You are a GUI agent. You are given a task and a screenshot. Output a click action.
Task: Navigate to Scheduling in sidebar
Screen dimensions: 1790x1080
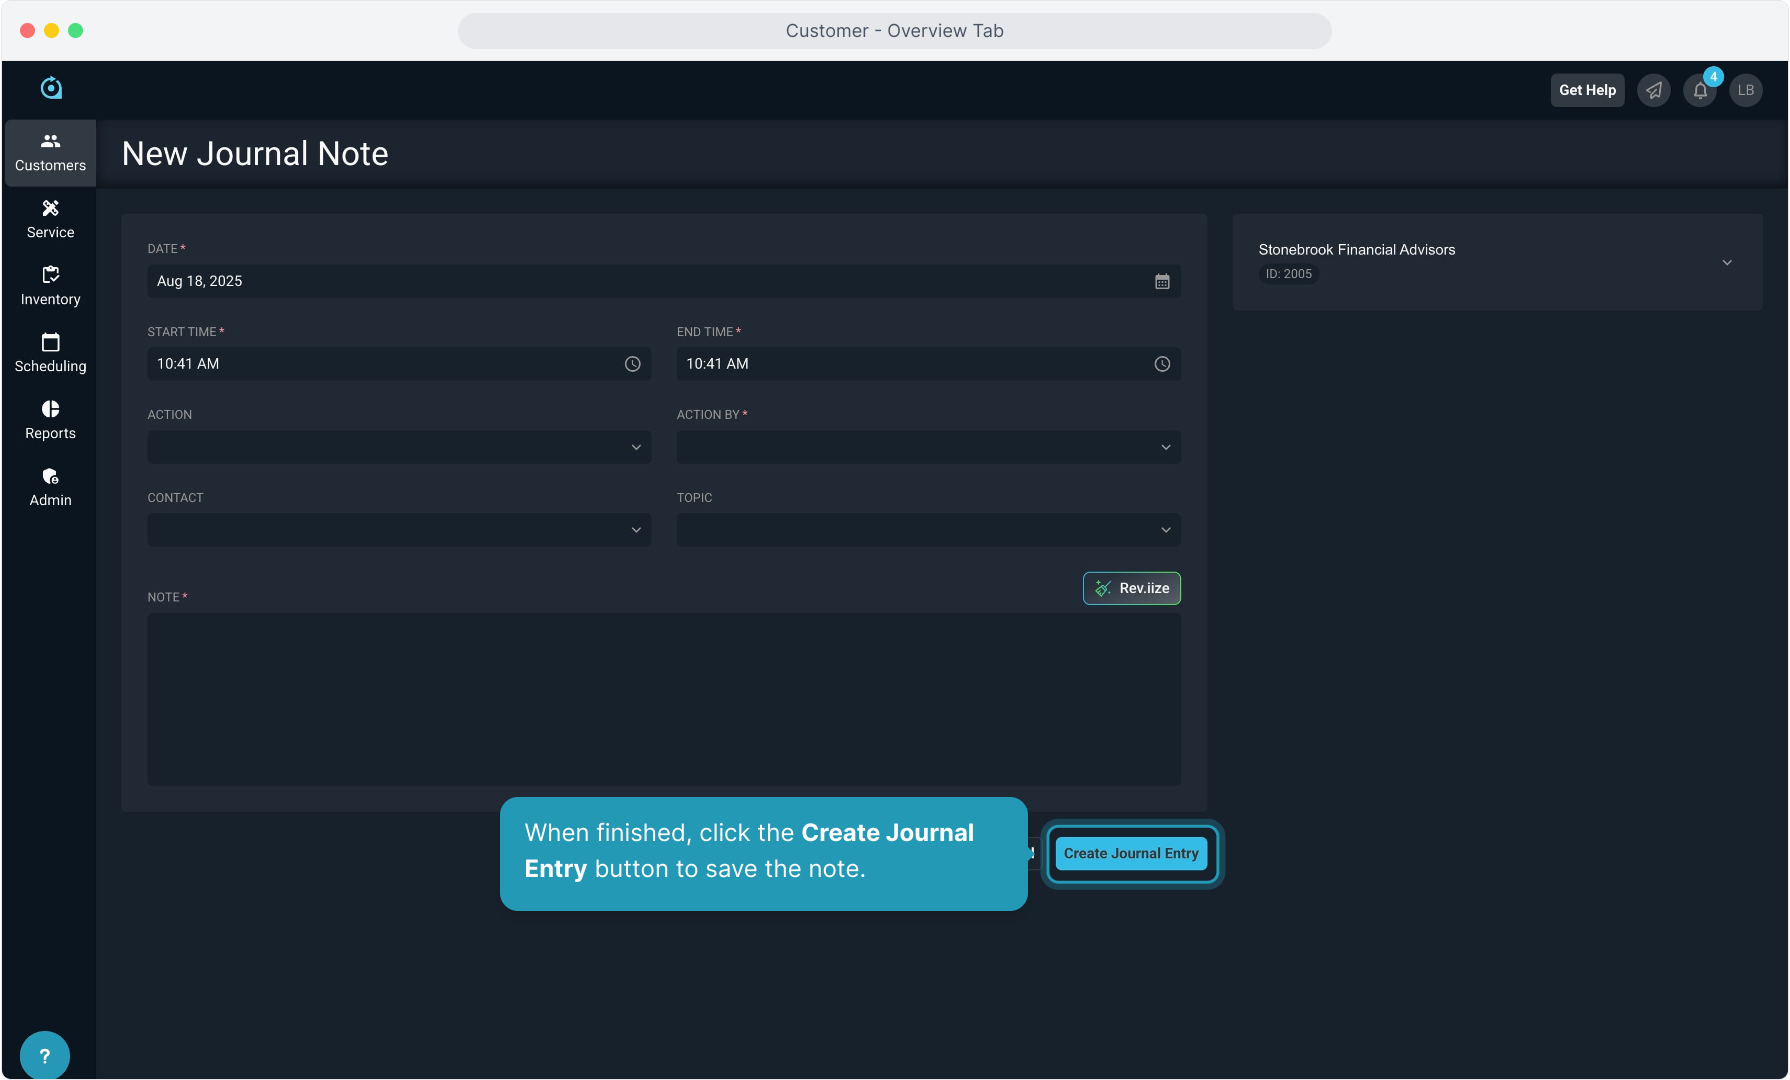tap(50, 353)
